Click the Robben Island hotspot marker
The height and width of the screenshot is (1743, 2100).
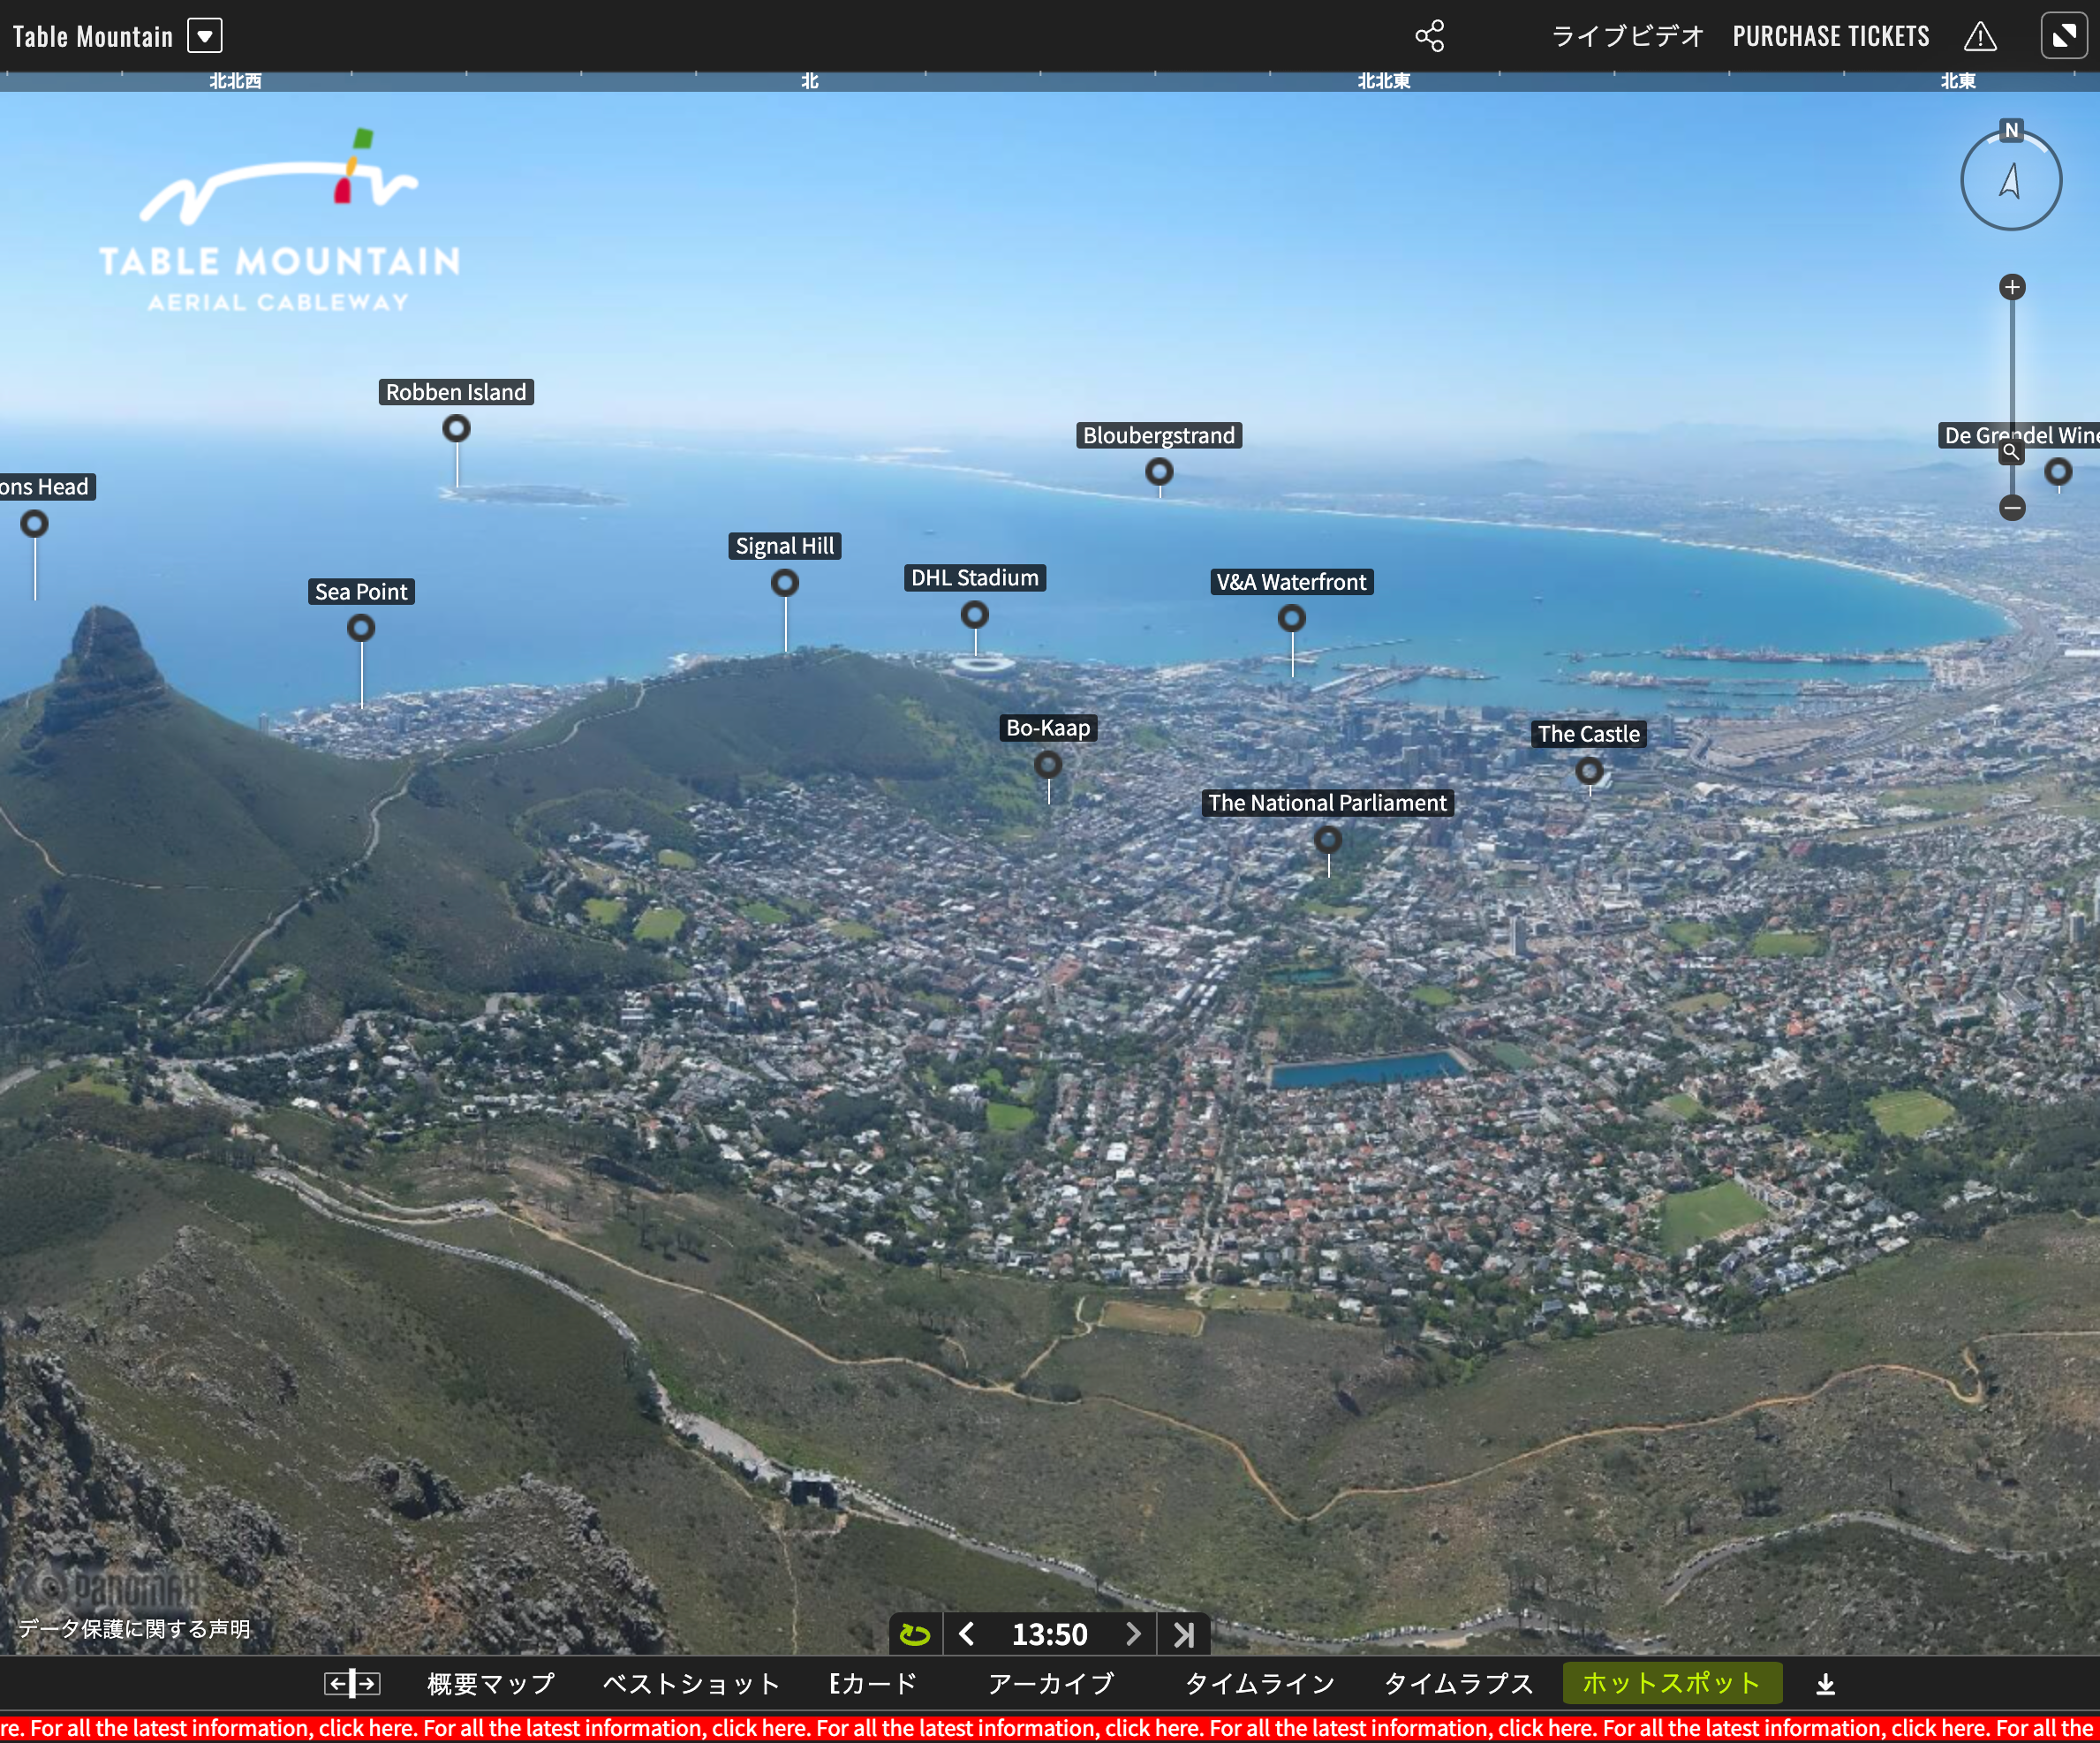pyautogui.click(x=456, y=429)
